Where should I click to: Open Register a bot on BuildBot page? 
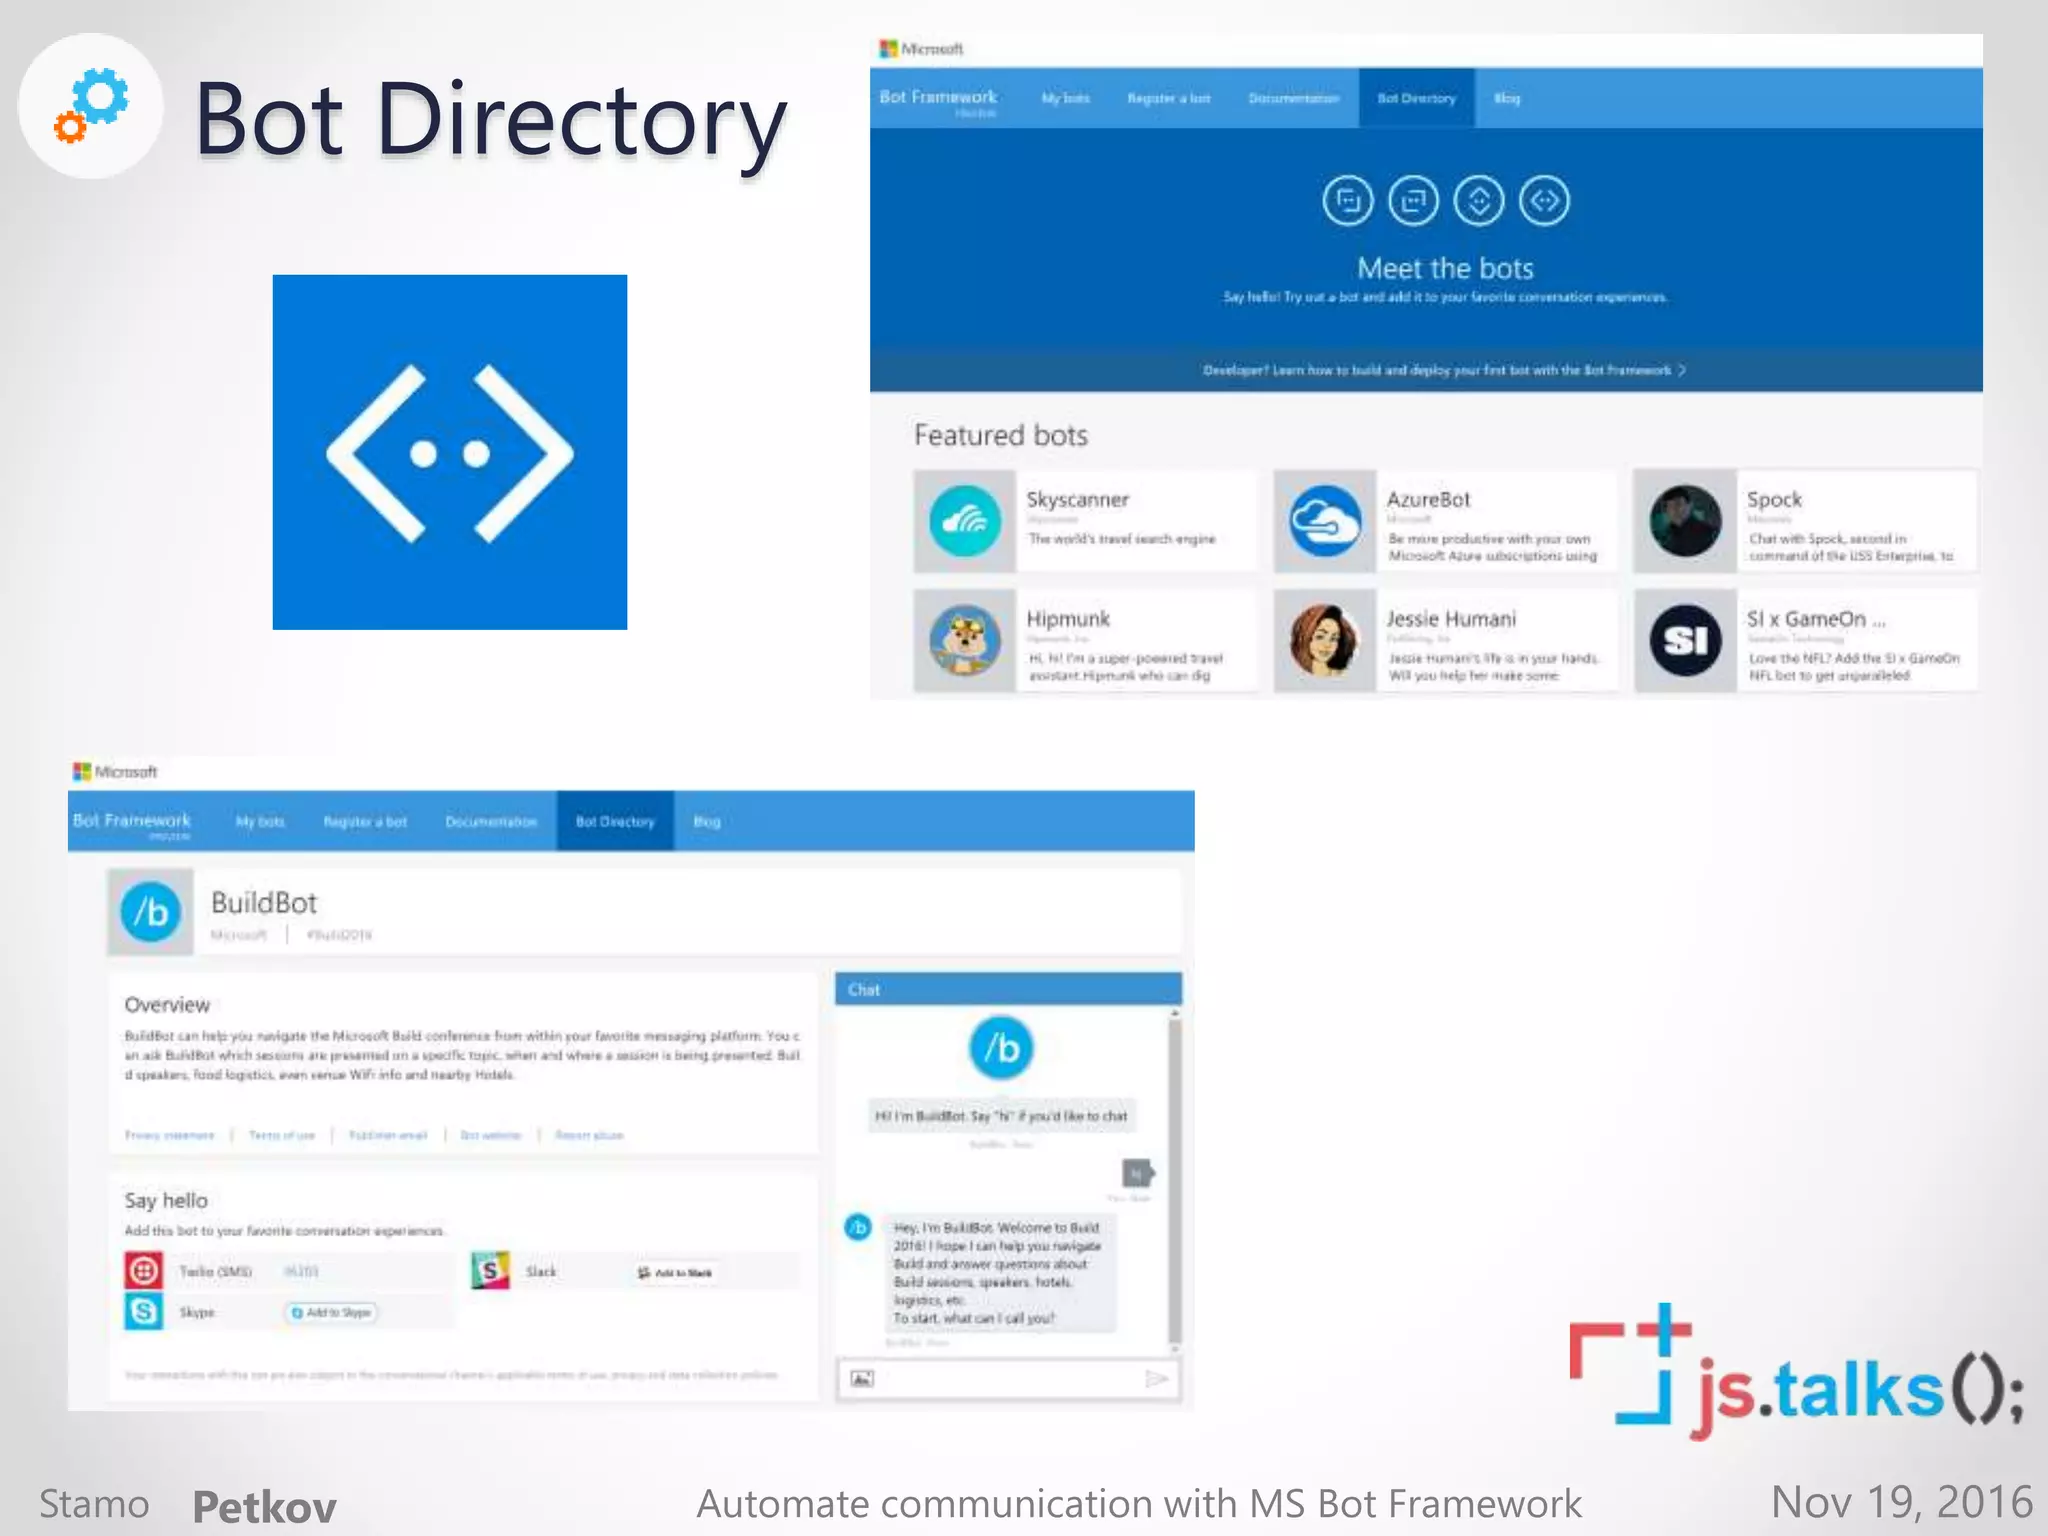(x=365, y=821)
